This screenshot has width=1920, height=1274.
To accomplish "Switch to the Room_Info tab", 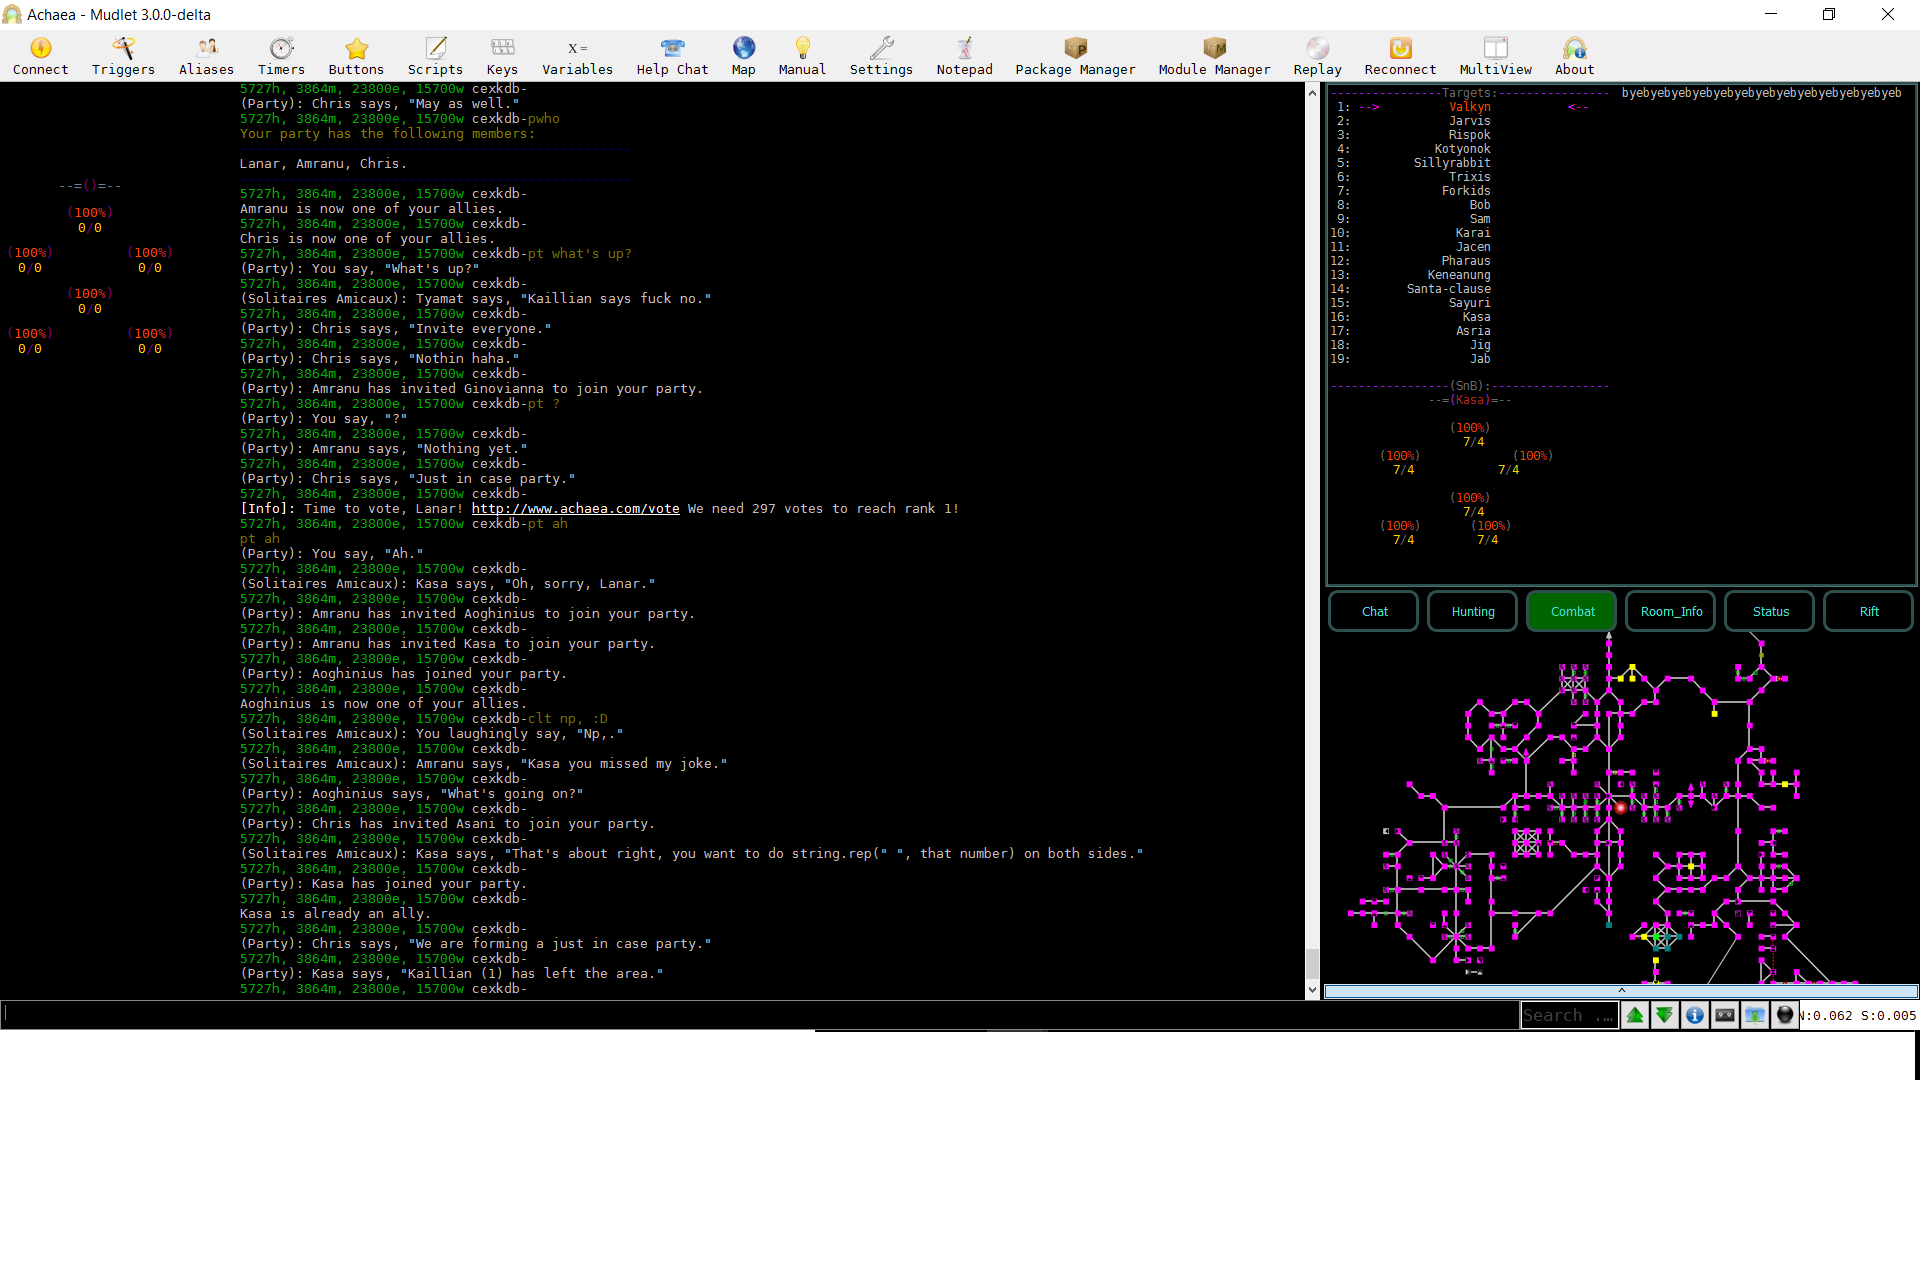I will [1671, 611].
